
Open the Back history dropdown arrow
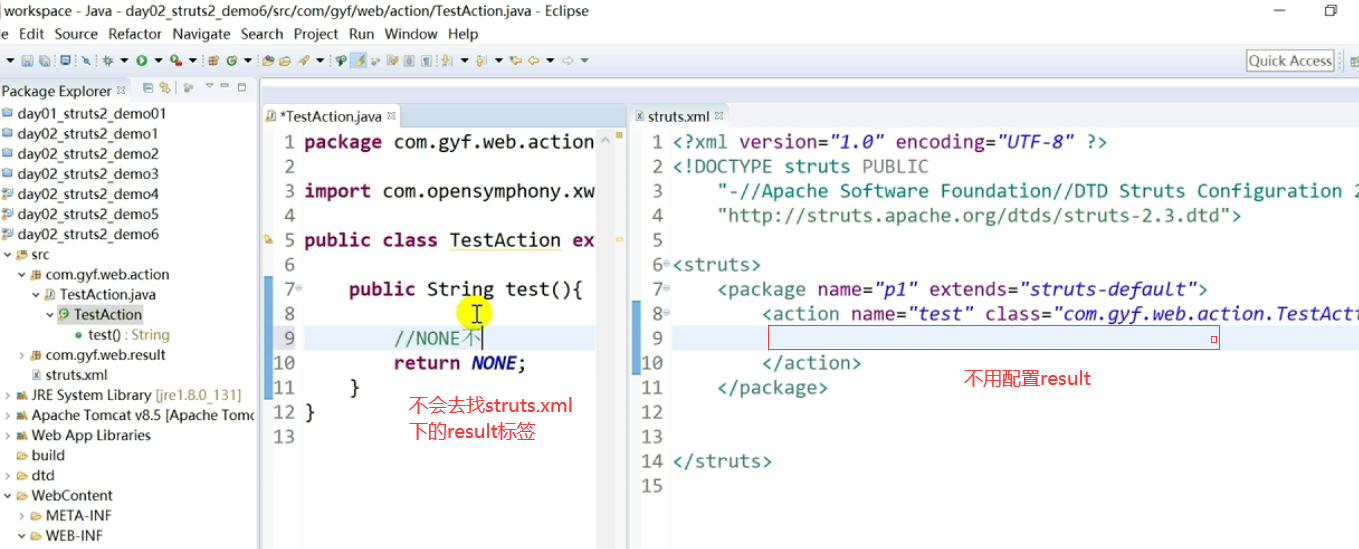[550, 61]
